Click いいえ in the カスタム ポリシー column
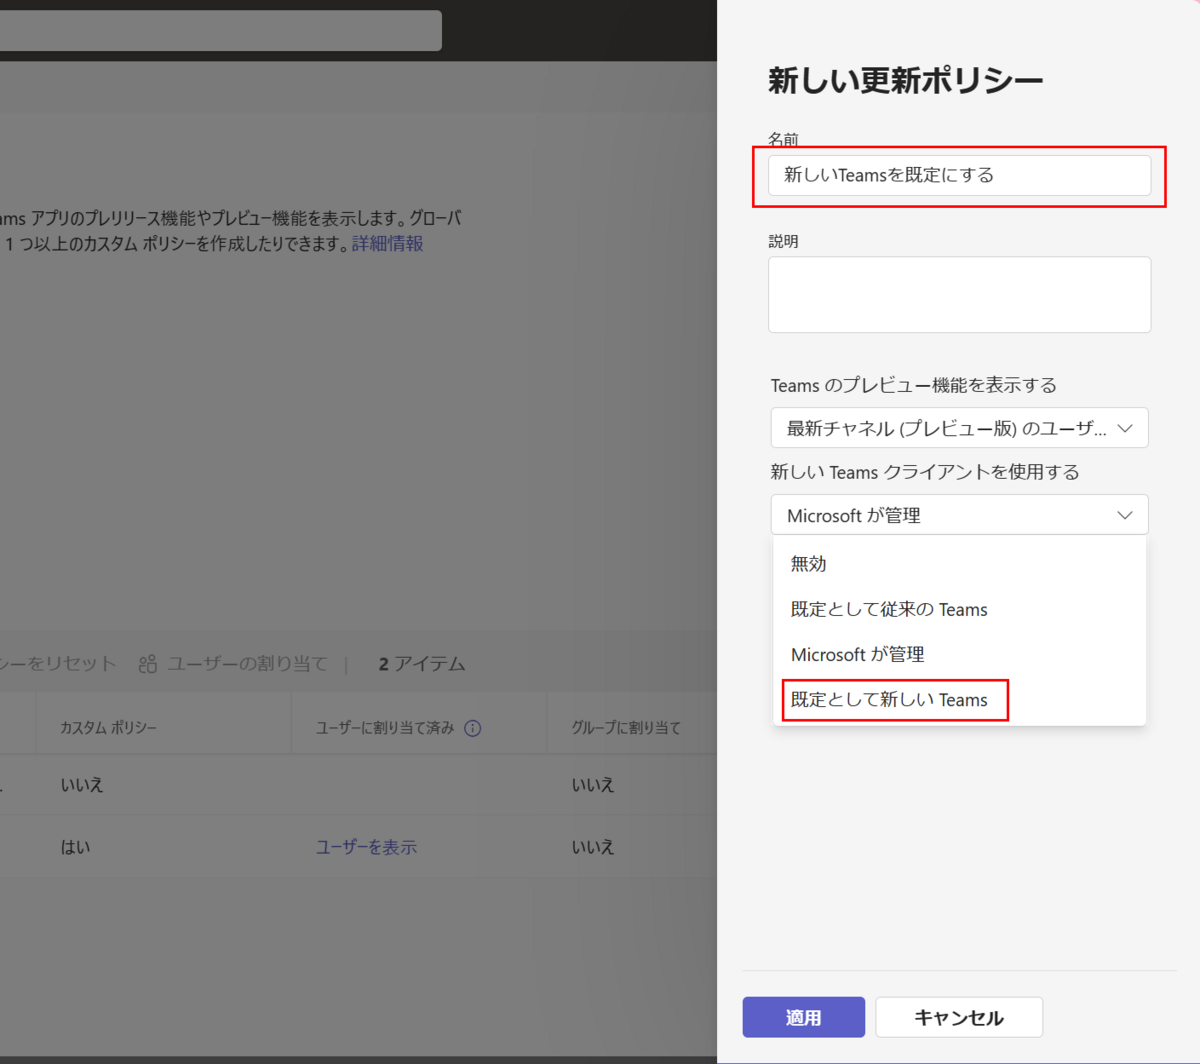The image size is (1200, 1064). click(x=82, y=785)
